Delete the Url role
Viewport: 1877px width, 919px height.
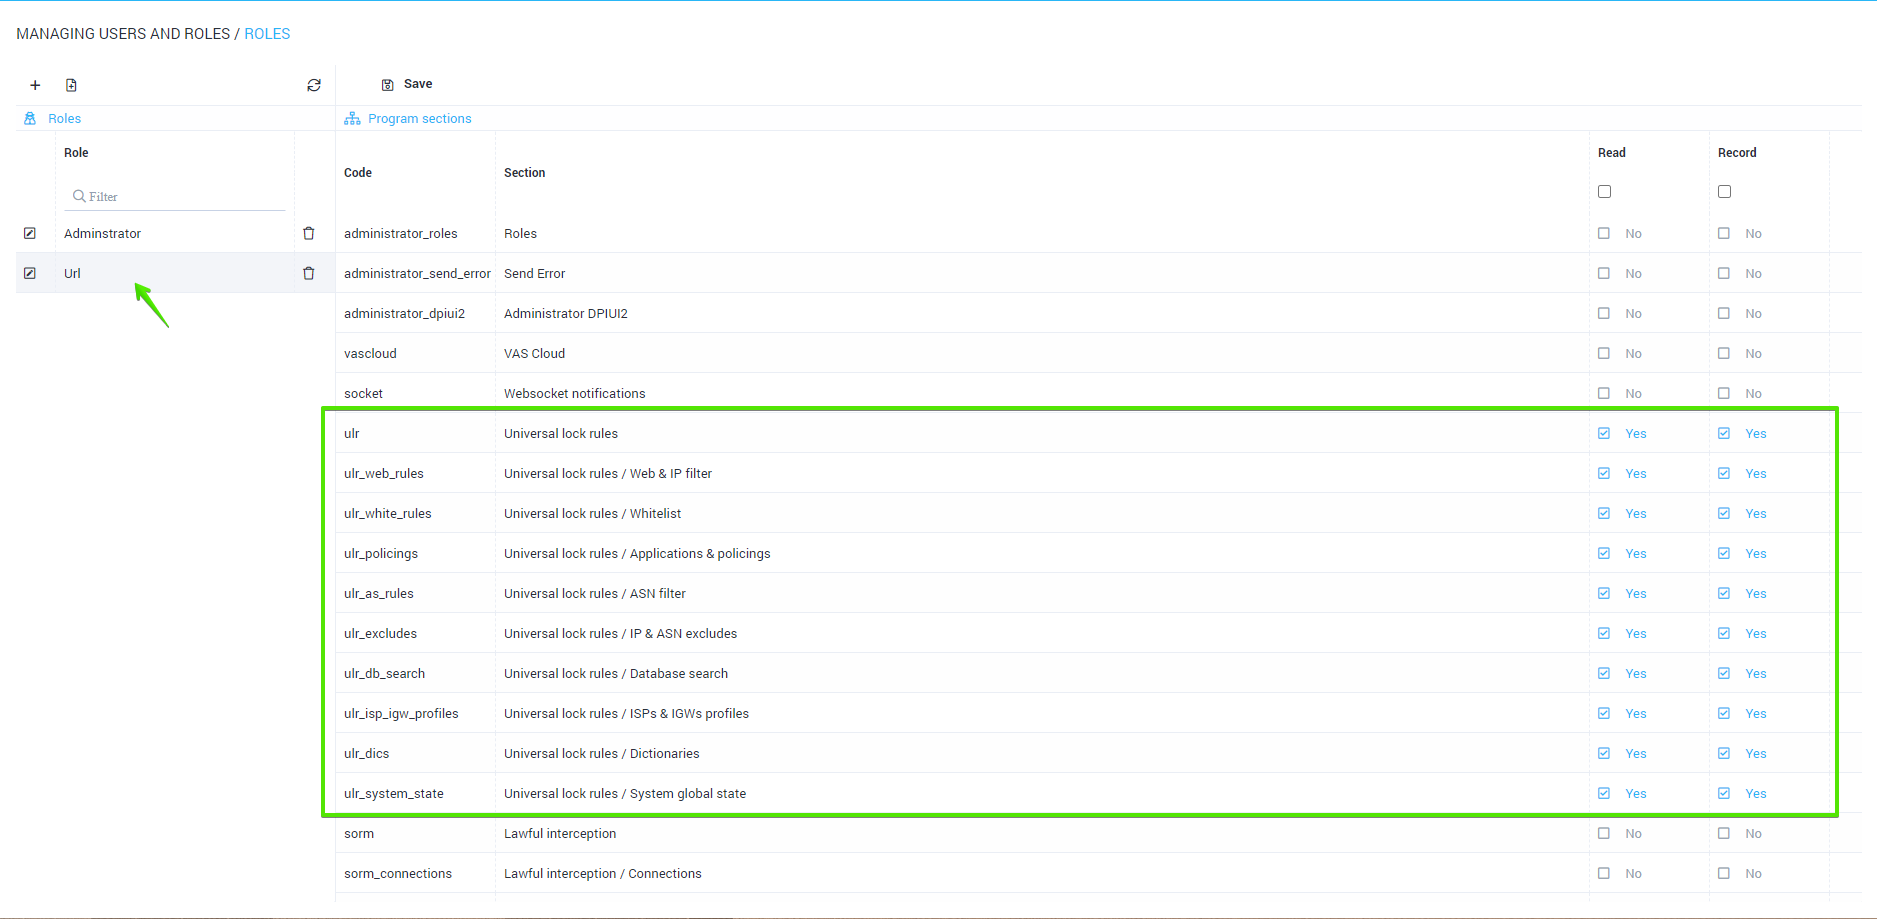click(308, 273)
